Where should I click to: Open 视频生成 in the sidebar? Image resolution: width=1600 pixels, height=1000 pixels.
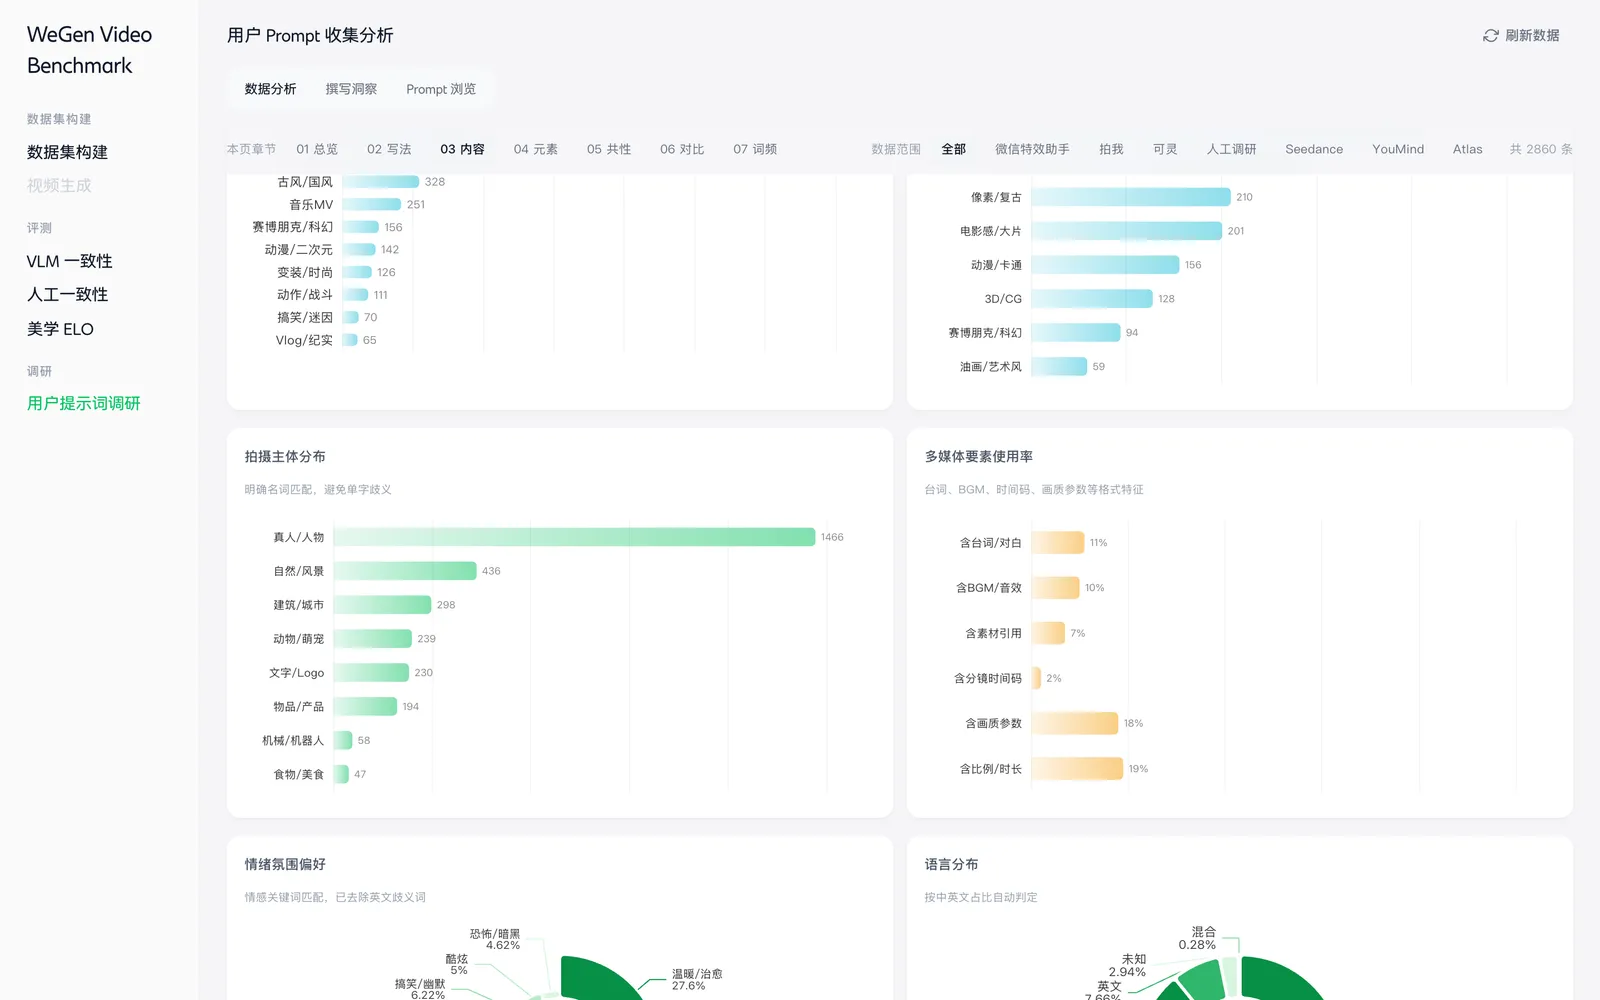(x=59, y=186)
